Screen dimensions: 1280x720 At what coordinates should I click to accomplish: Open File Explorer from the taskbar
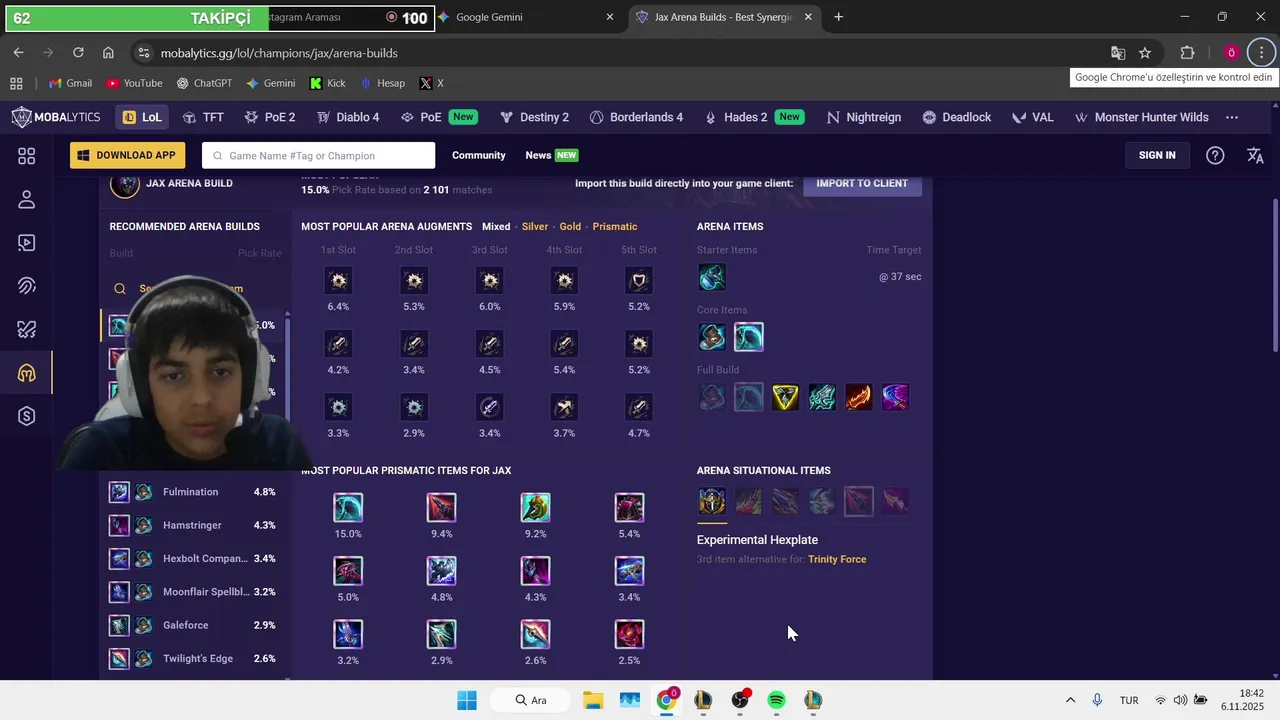pos(593,700)
